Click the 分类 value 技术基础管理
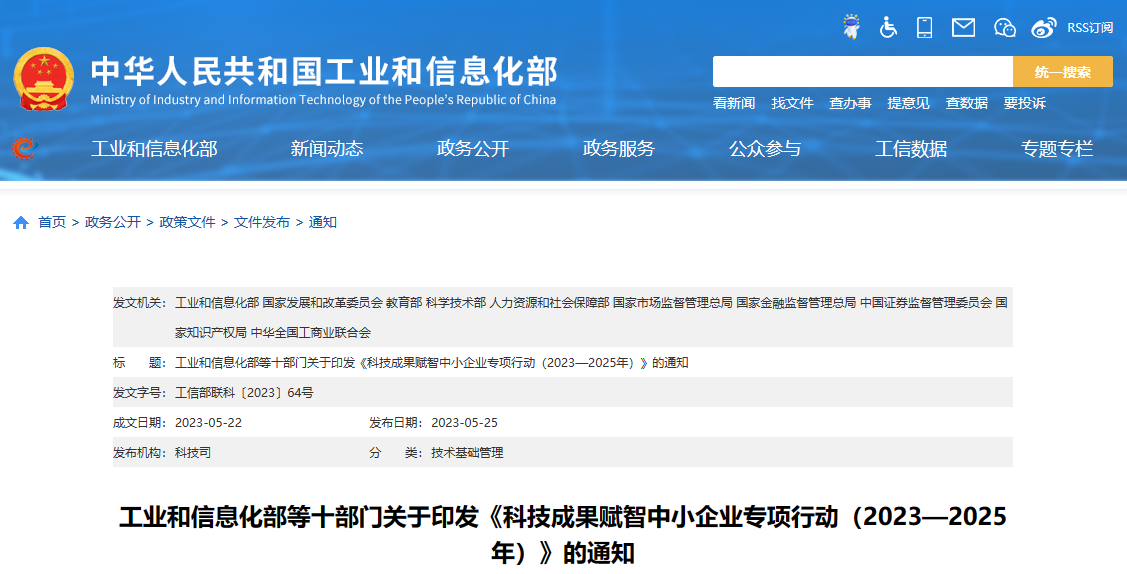This screenshot has width=1127, height=574. point(467,453)
